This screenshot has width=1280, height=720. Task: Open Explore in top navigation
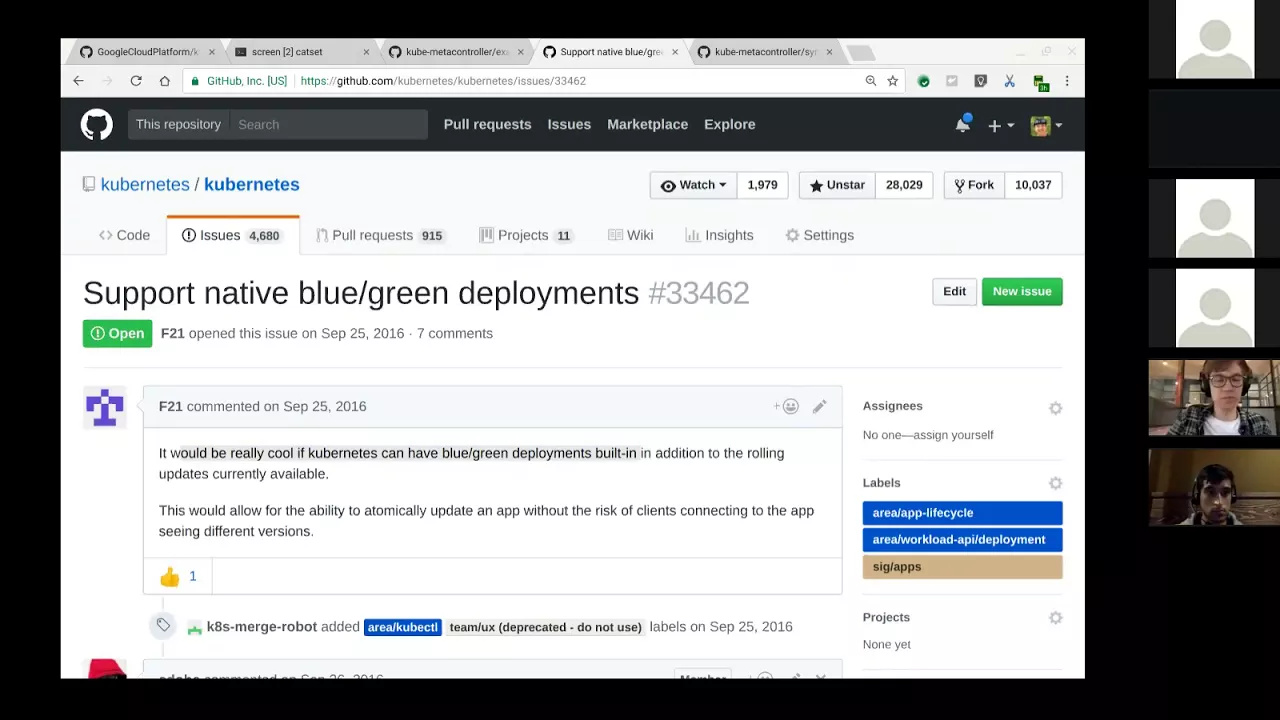729,124
